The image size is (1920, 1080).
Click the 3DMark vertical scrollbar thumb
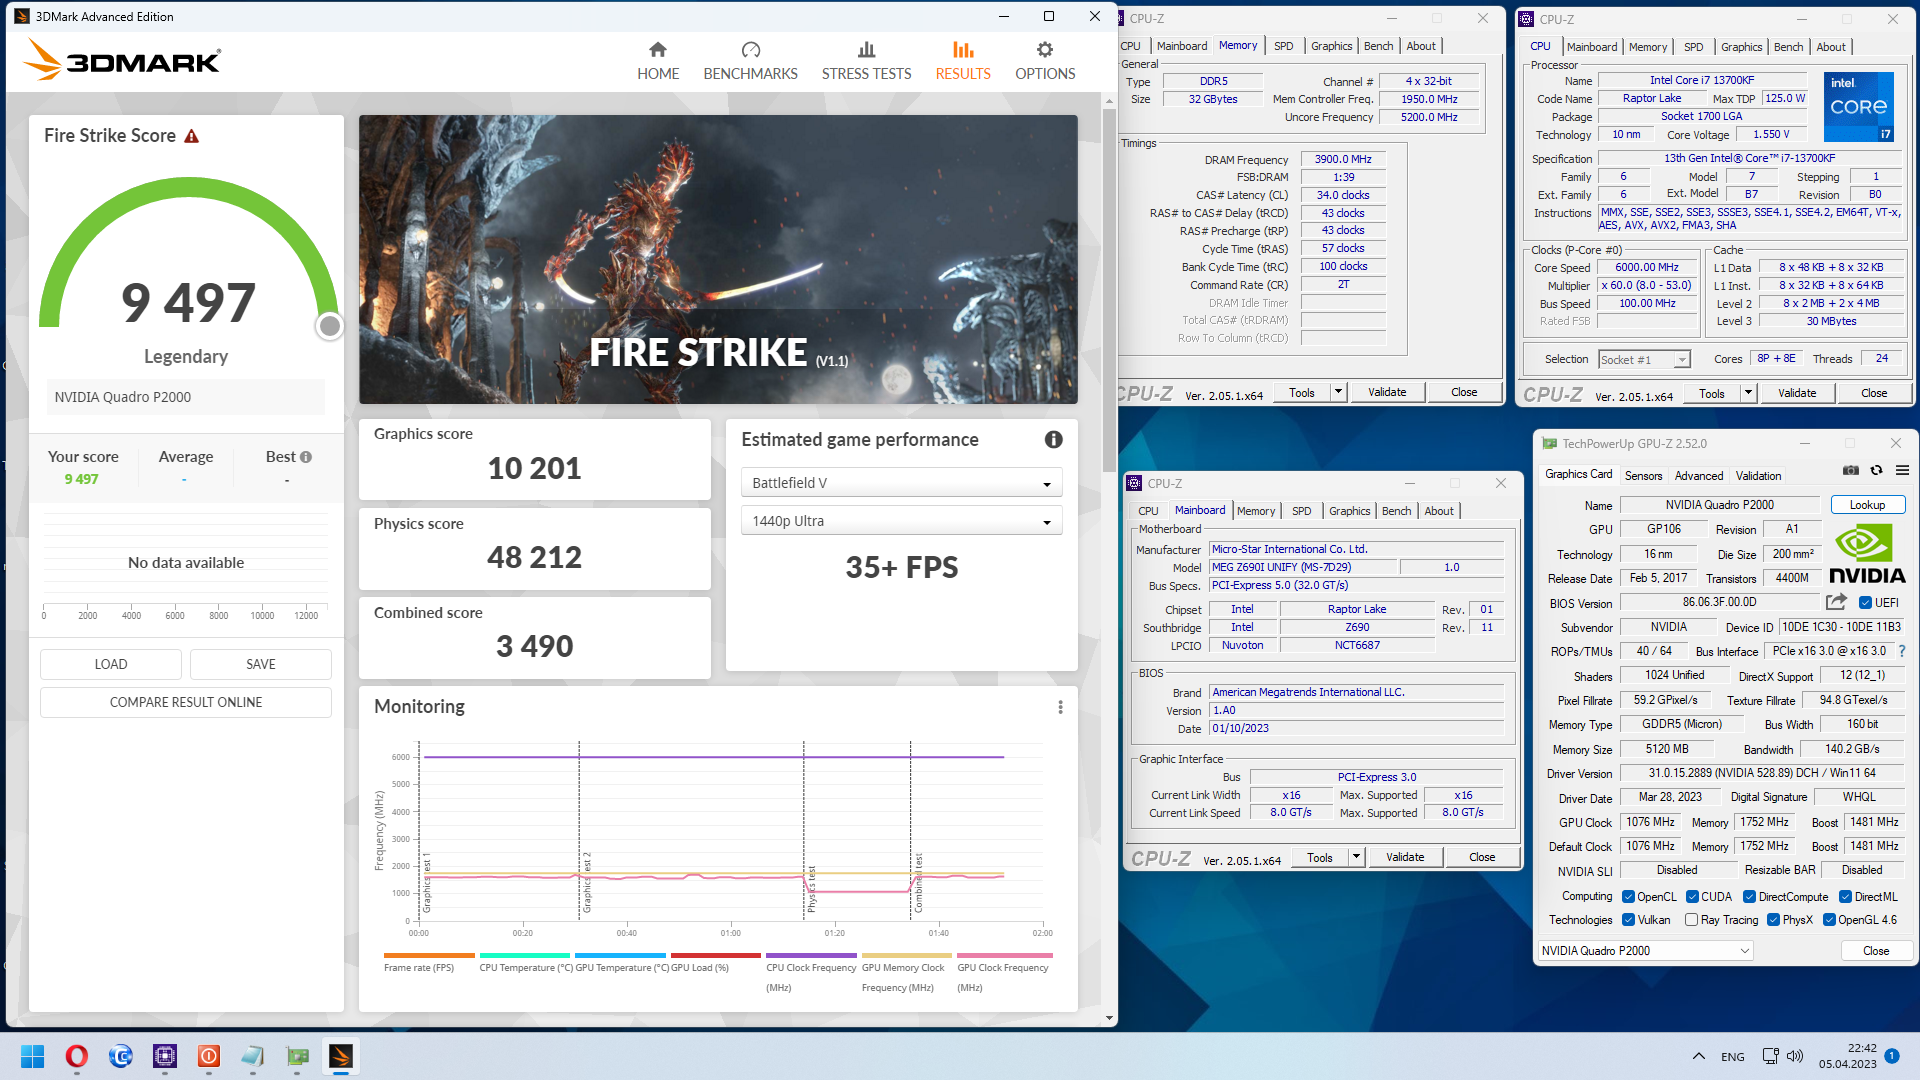[1109, 290]
